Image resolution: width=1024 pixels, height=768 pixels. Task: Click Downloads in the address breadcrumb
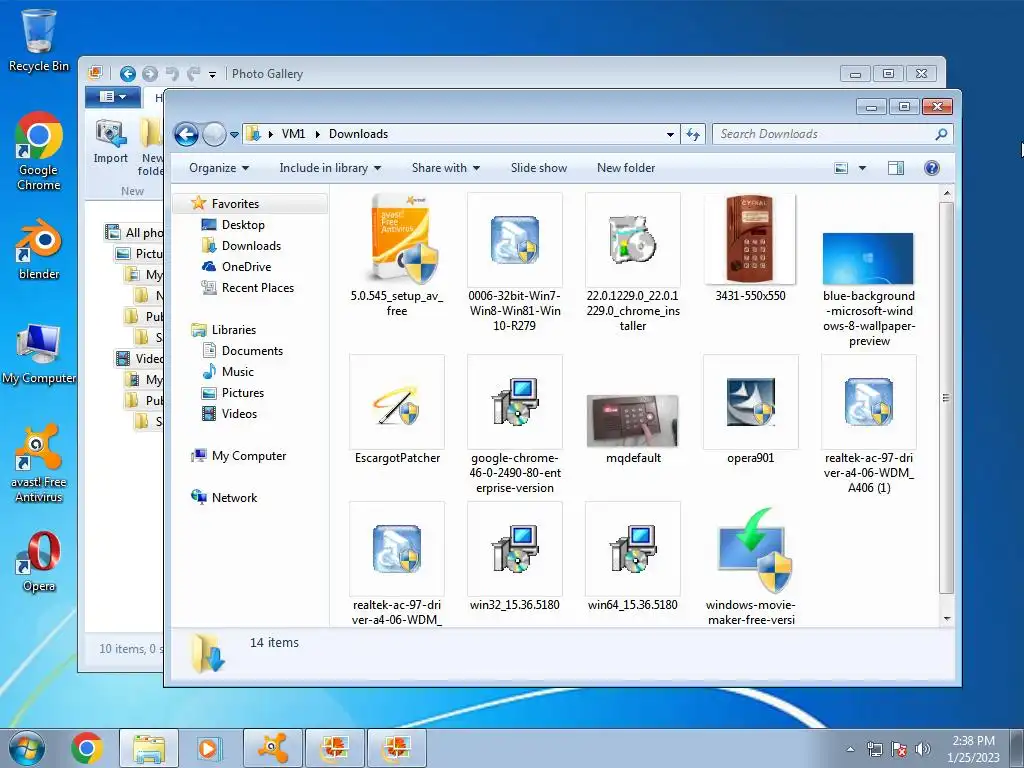(x=359, y=134)
